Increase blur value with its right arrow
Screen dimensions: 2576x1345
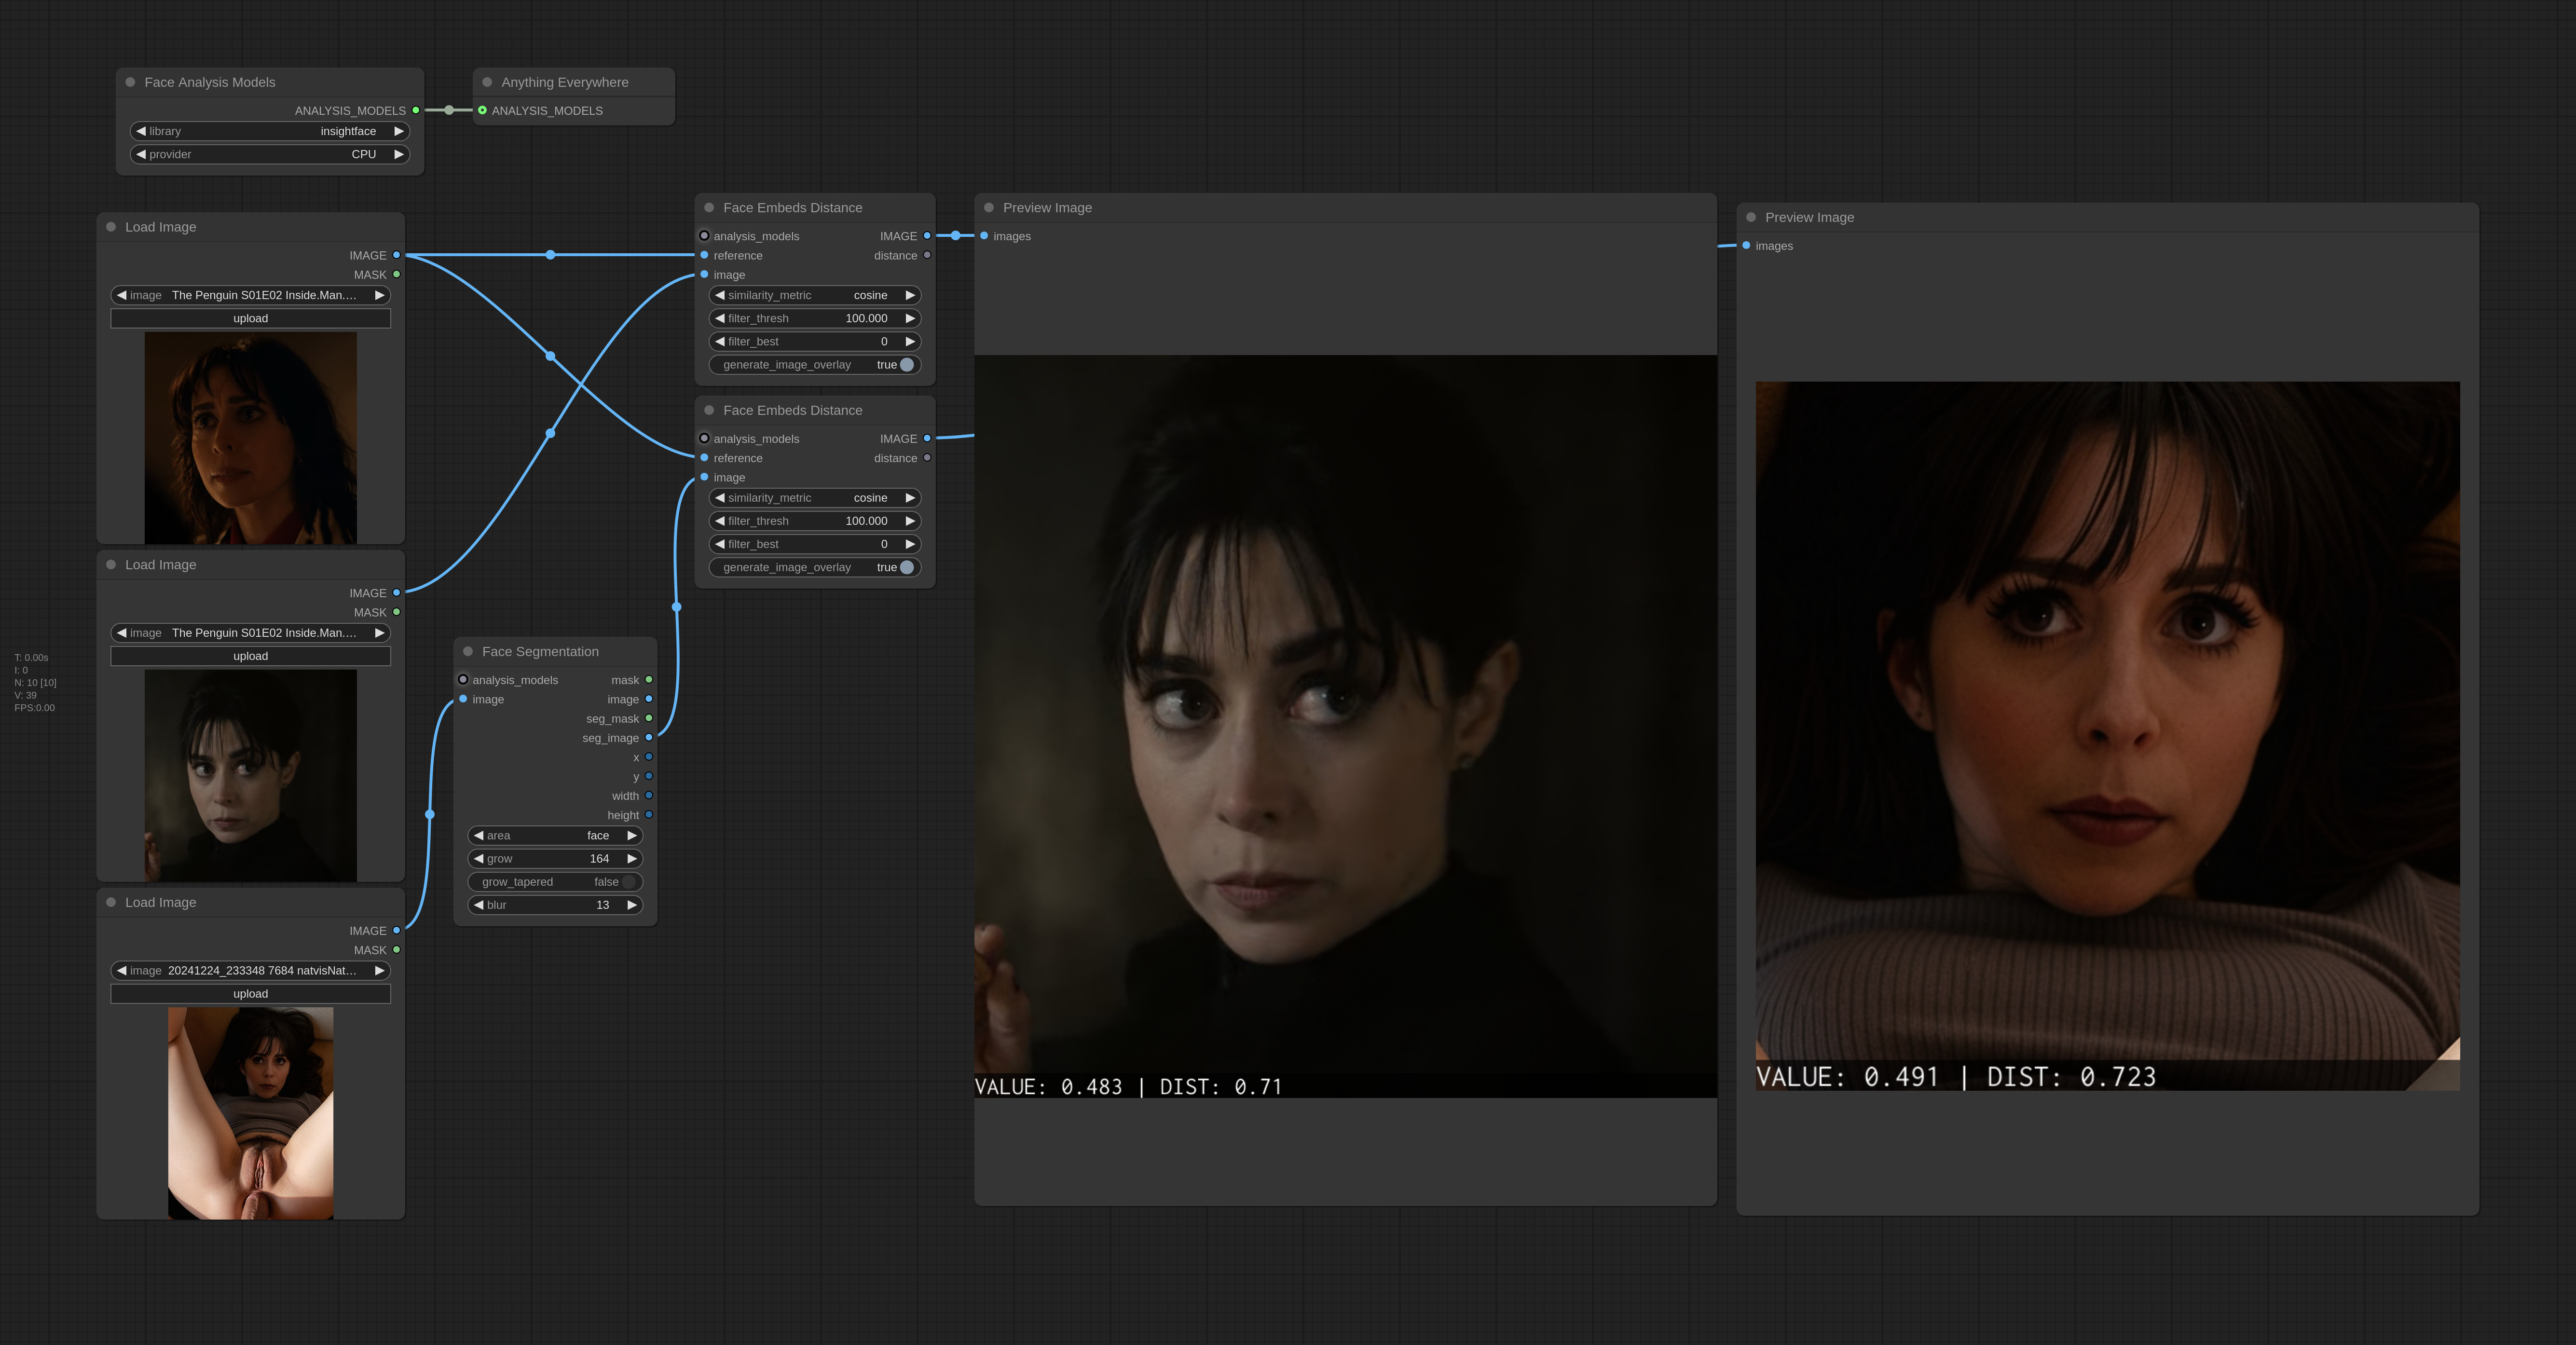click(x=632, y=905)
